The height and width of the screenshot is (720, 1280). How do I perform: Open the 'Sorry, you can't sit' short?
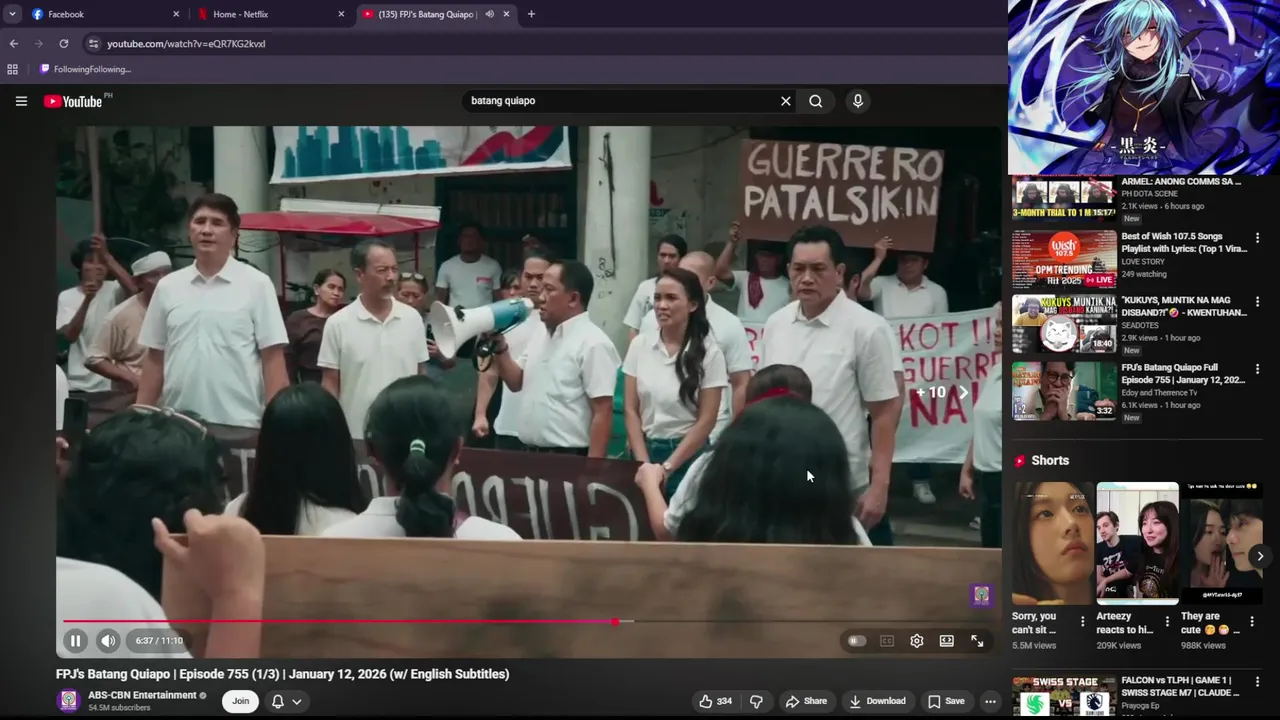[1052, 544]
